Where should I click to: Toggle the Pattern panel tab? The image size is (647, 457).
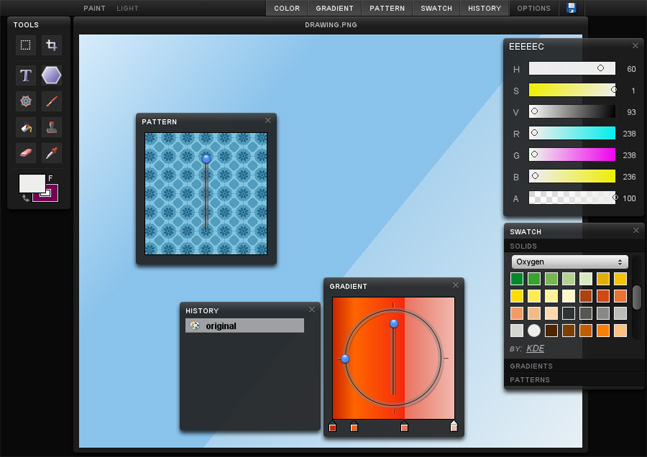(387, 8)
